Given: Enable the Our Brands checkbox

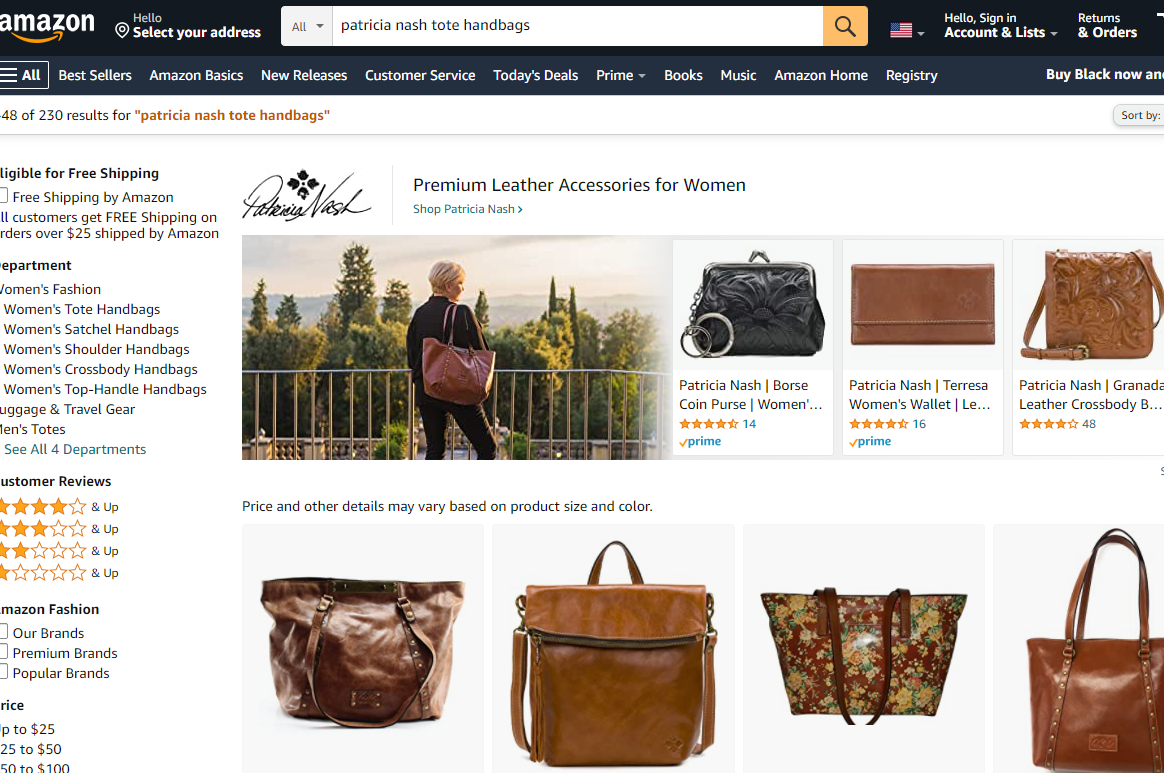Looking at the screenshot, I should click(x=4, y=632).
